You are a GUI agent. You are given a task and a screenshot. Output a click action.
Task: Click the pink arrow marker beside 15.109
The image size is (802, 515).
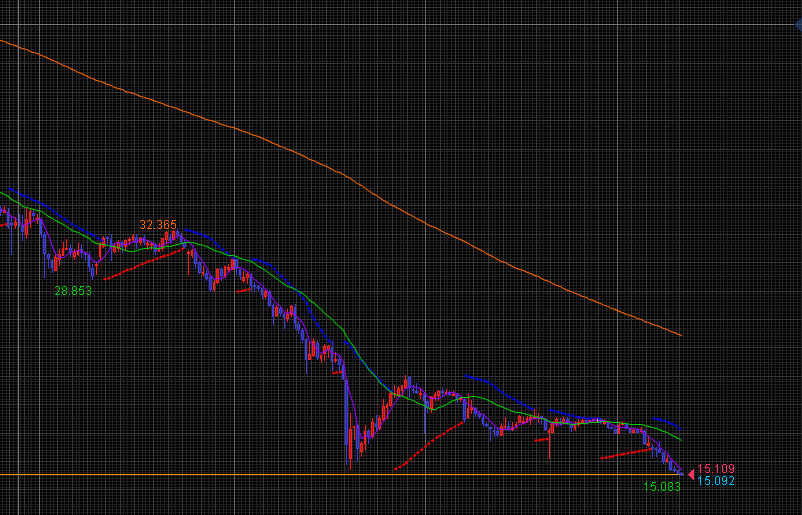point(690,473)
